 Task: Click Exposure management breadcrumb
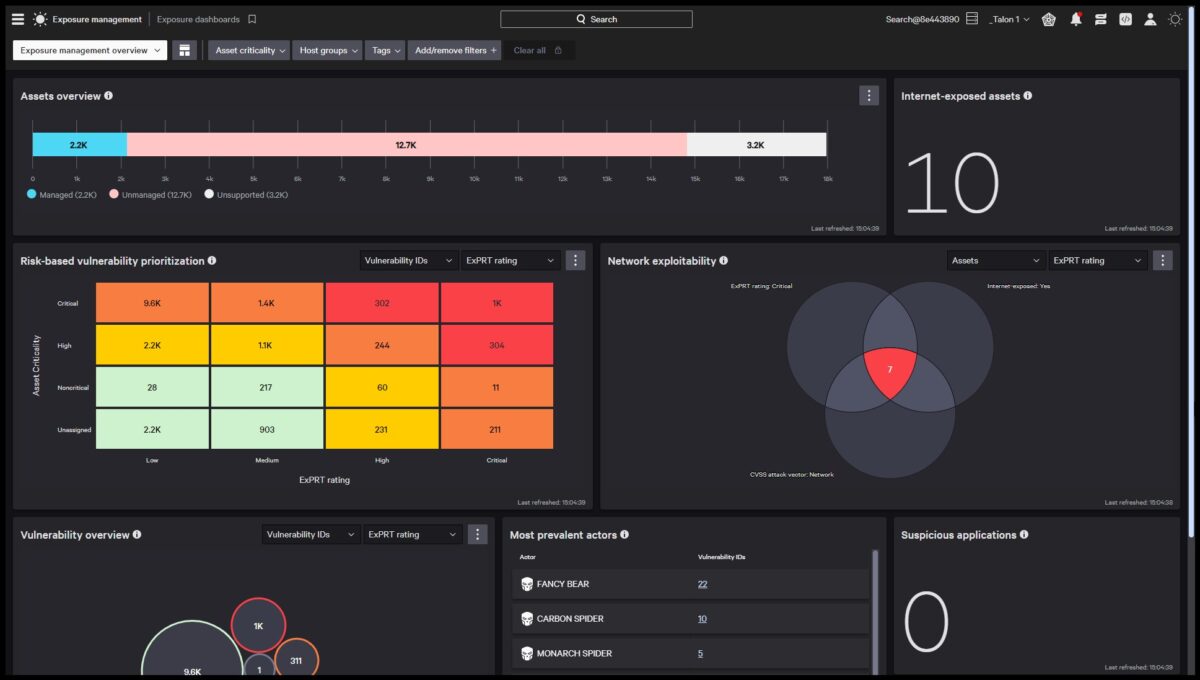coord(97,19)
